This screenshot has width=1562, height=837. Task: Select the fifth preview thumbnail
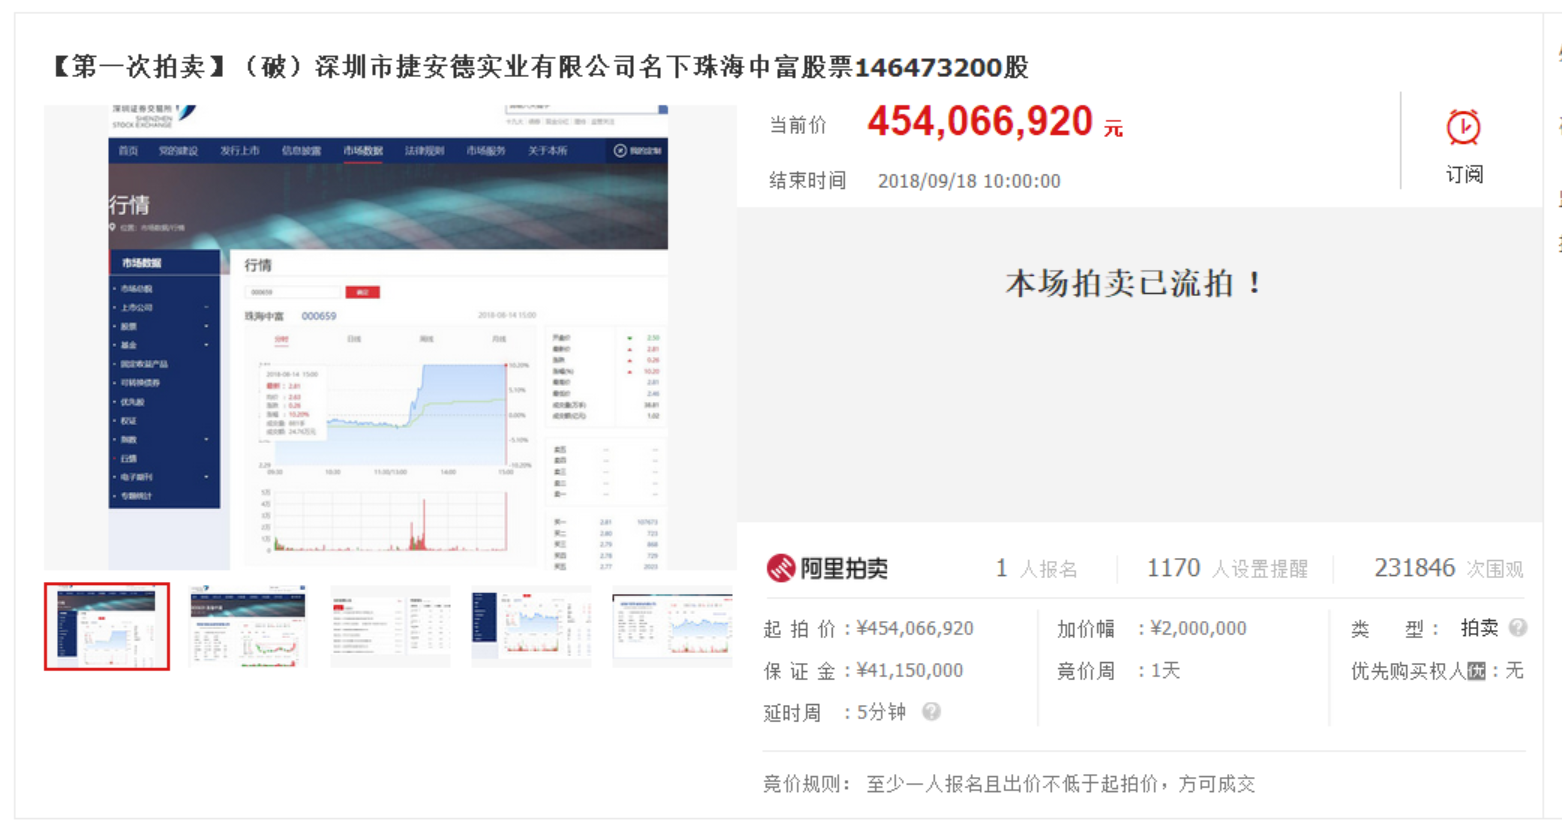click(x=672, y=627)
